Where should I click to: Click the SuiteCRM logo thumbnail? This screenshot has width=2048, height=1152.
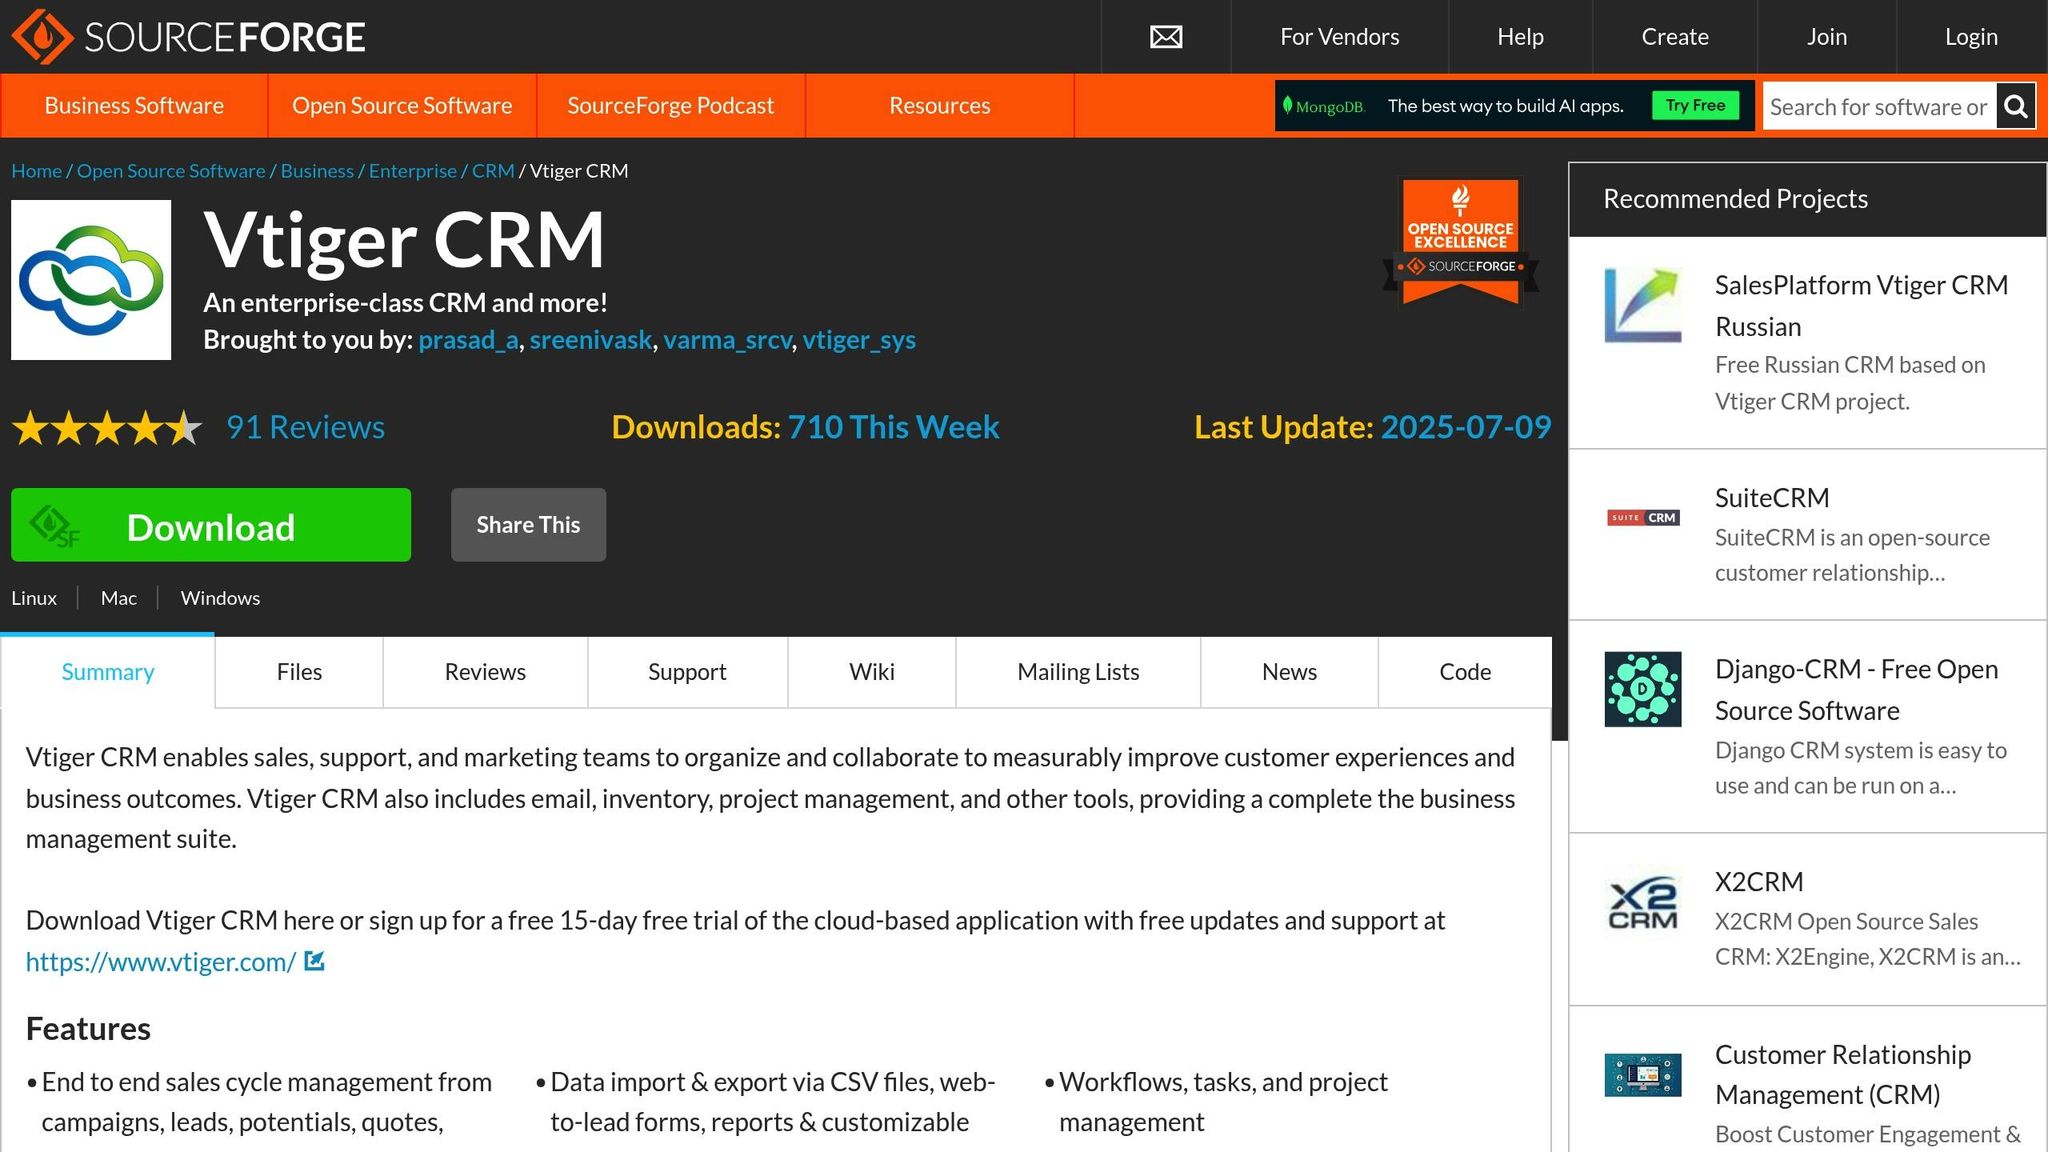coord(1643,517)
